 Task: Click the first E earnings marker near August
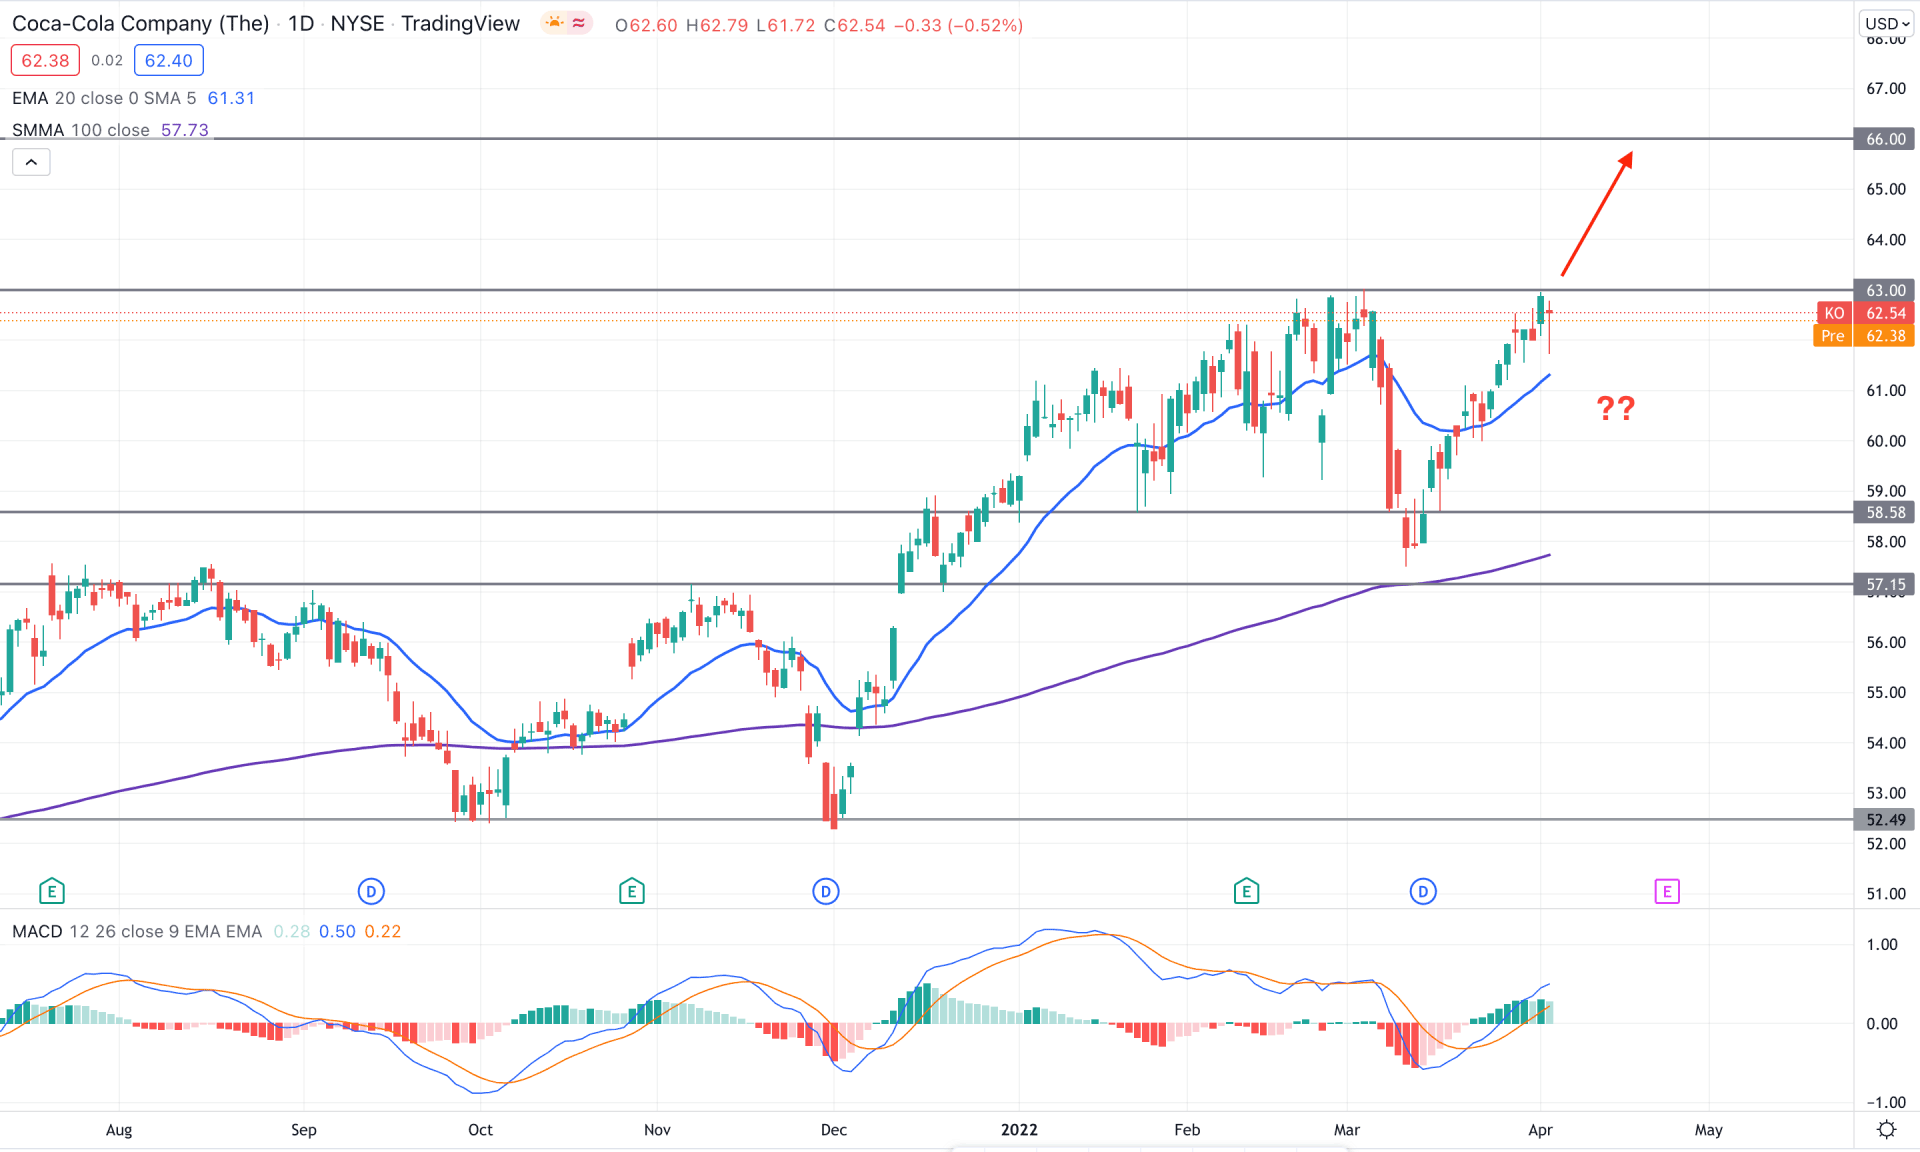click(x=52, y=890)
